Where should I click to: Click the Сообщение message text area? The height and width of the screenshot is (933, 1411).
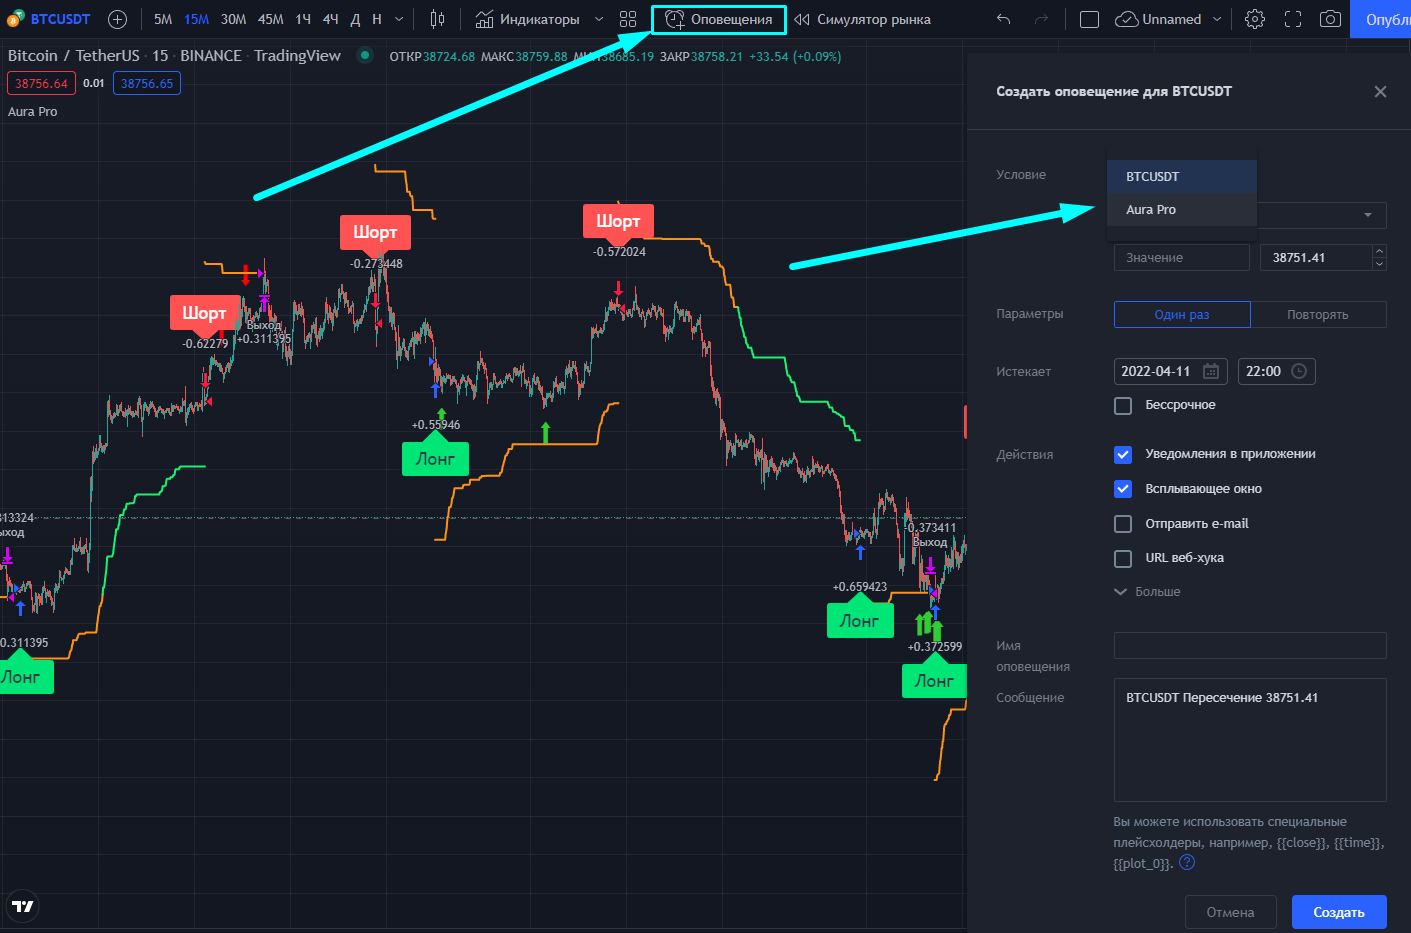[1250, 740]
